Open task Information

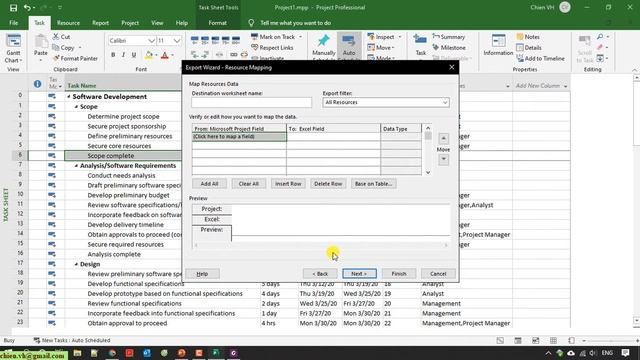tap(498, 45)
